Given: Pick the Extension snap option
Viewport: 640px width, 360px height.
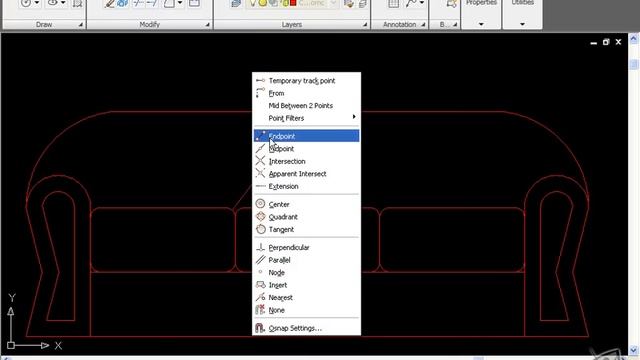Looking at the screenshot, I should point(306,187).
